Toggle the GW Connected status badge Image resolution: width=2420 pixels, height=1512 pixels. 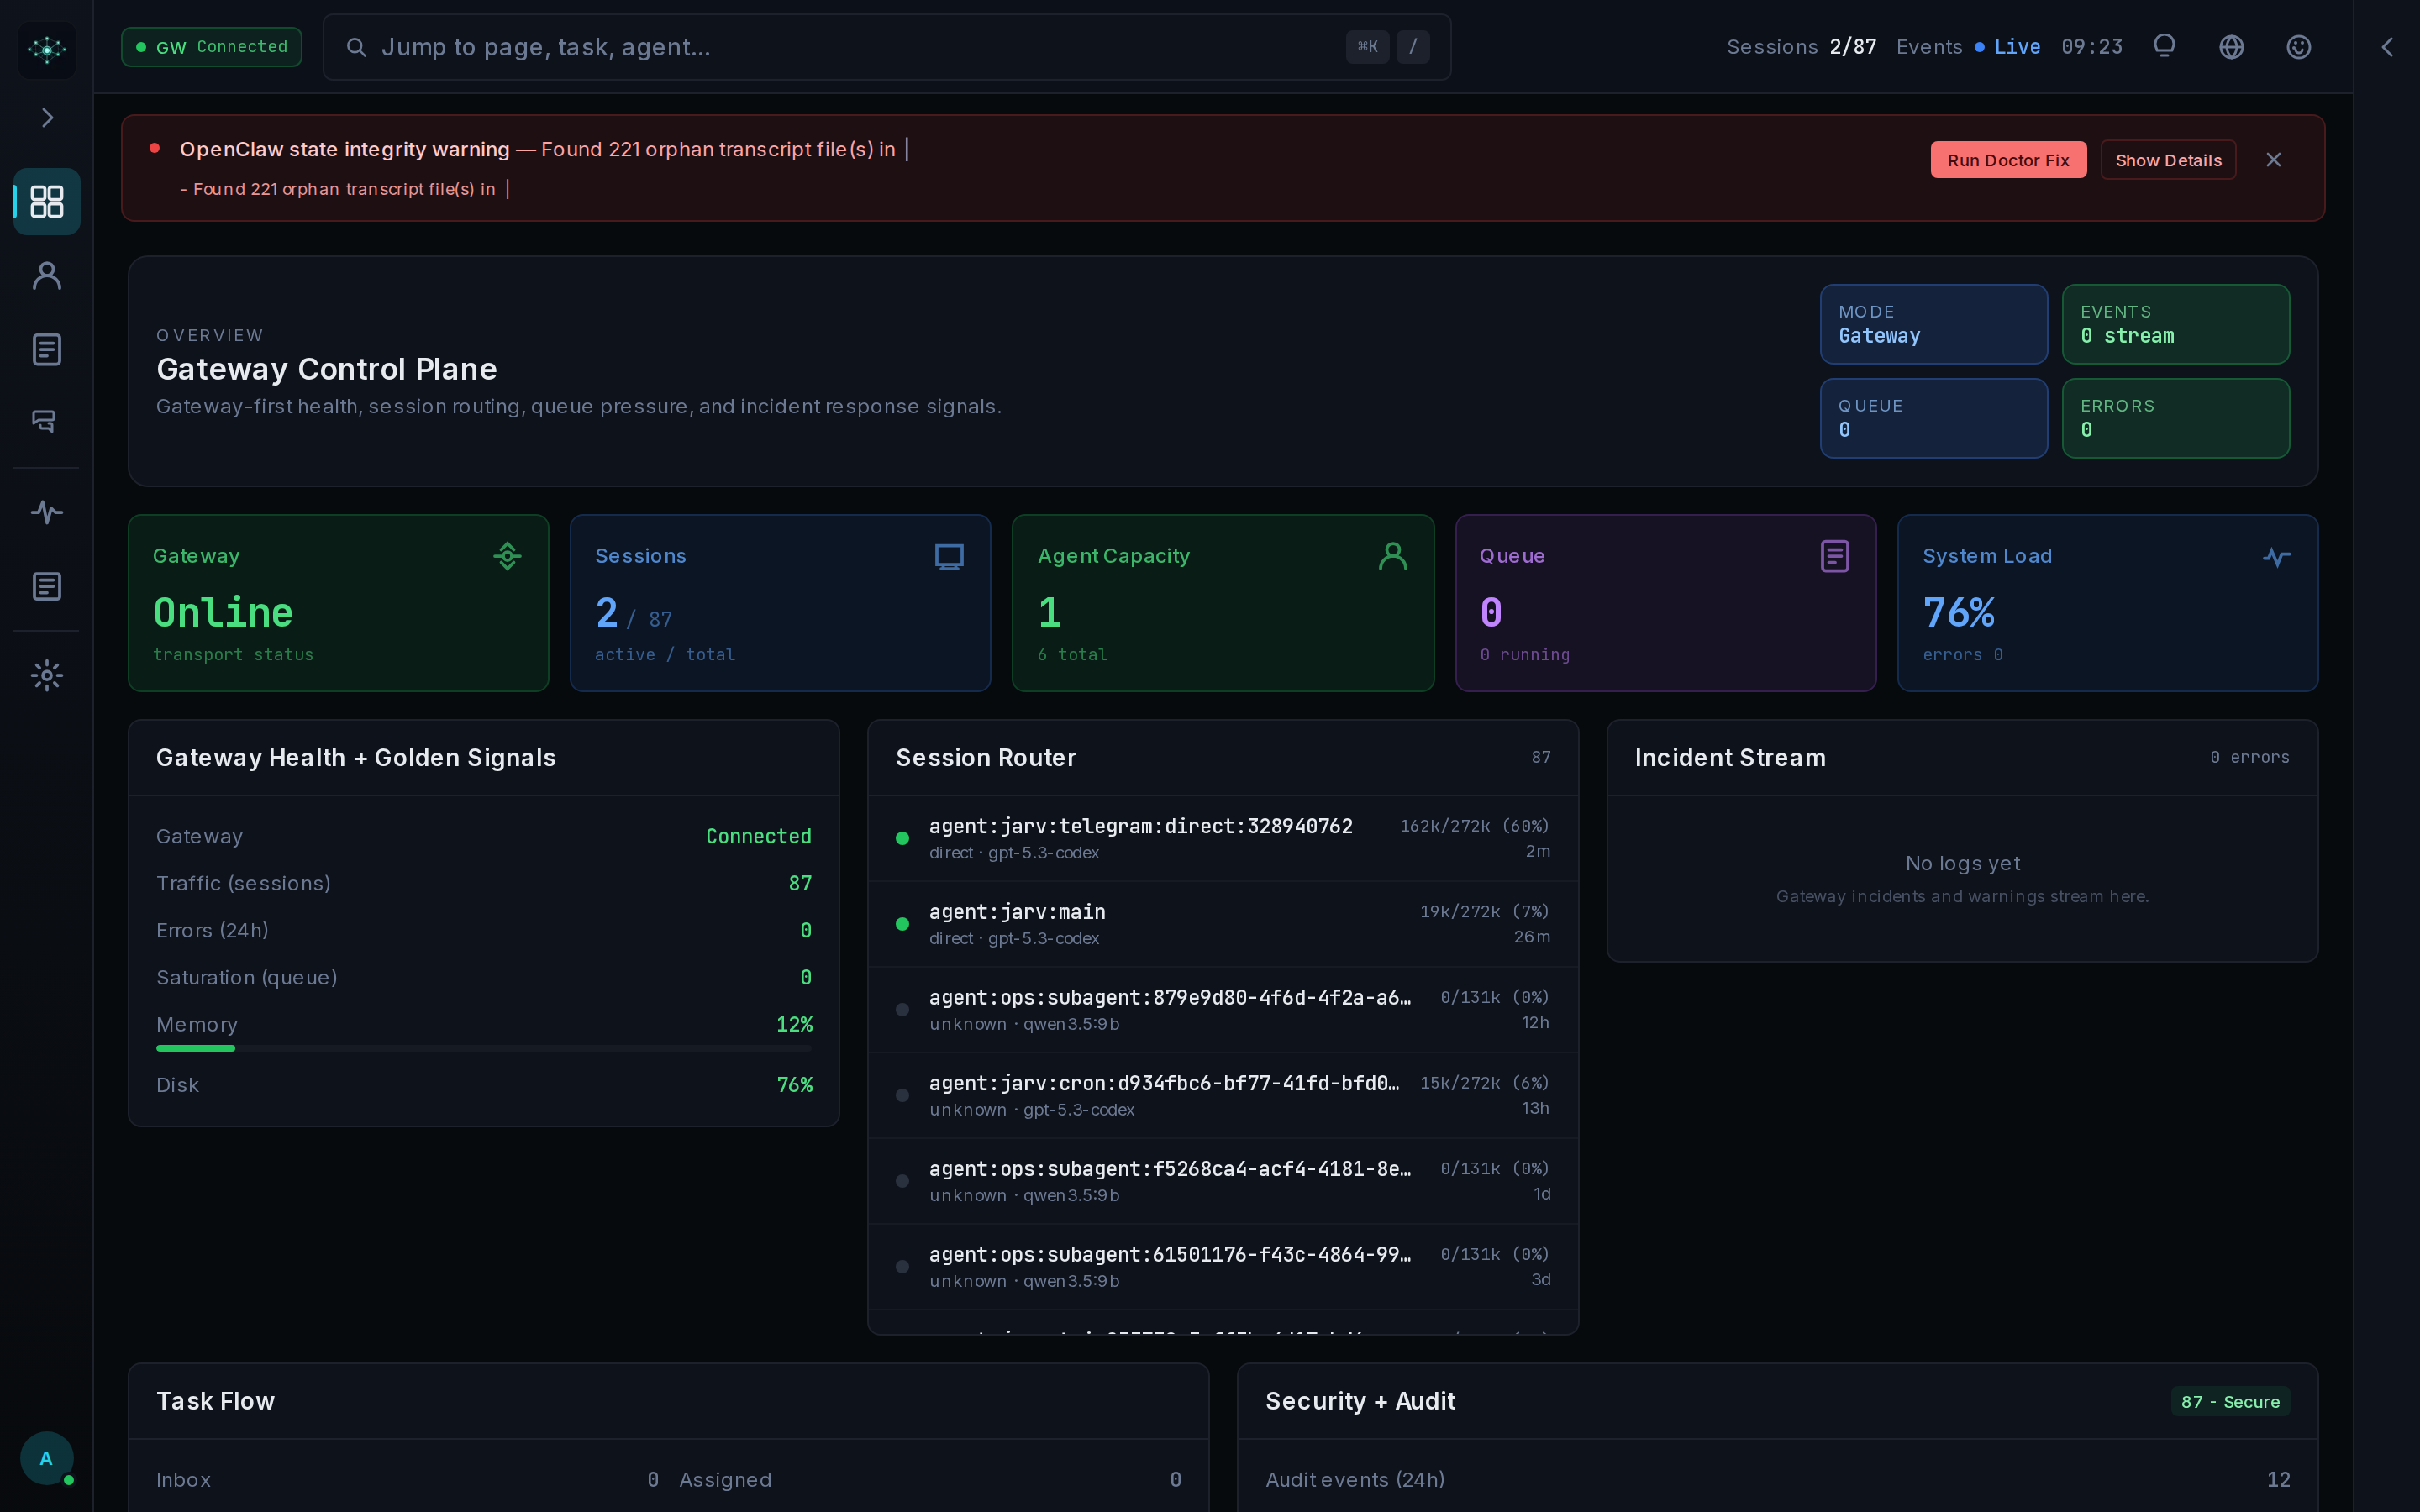coord(211,46)
